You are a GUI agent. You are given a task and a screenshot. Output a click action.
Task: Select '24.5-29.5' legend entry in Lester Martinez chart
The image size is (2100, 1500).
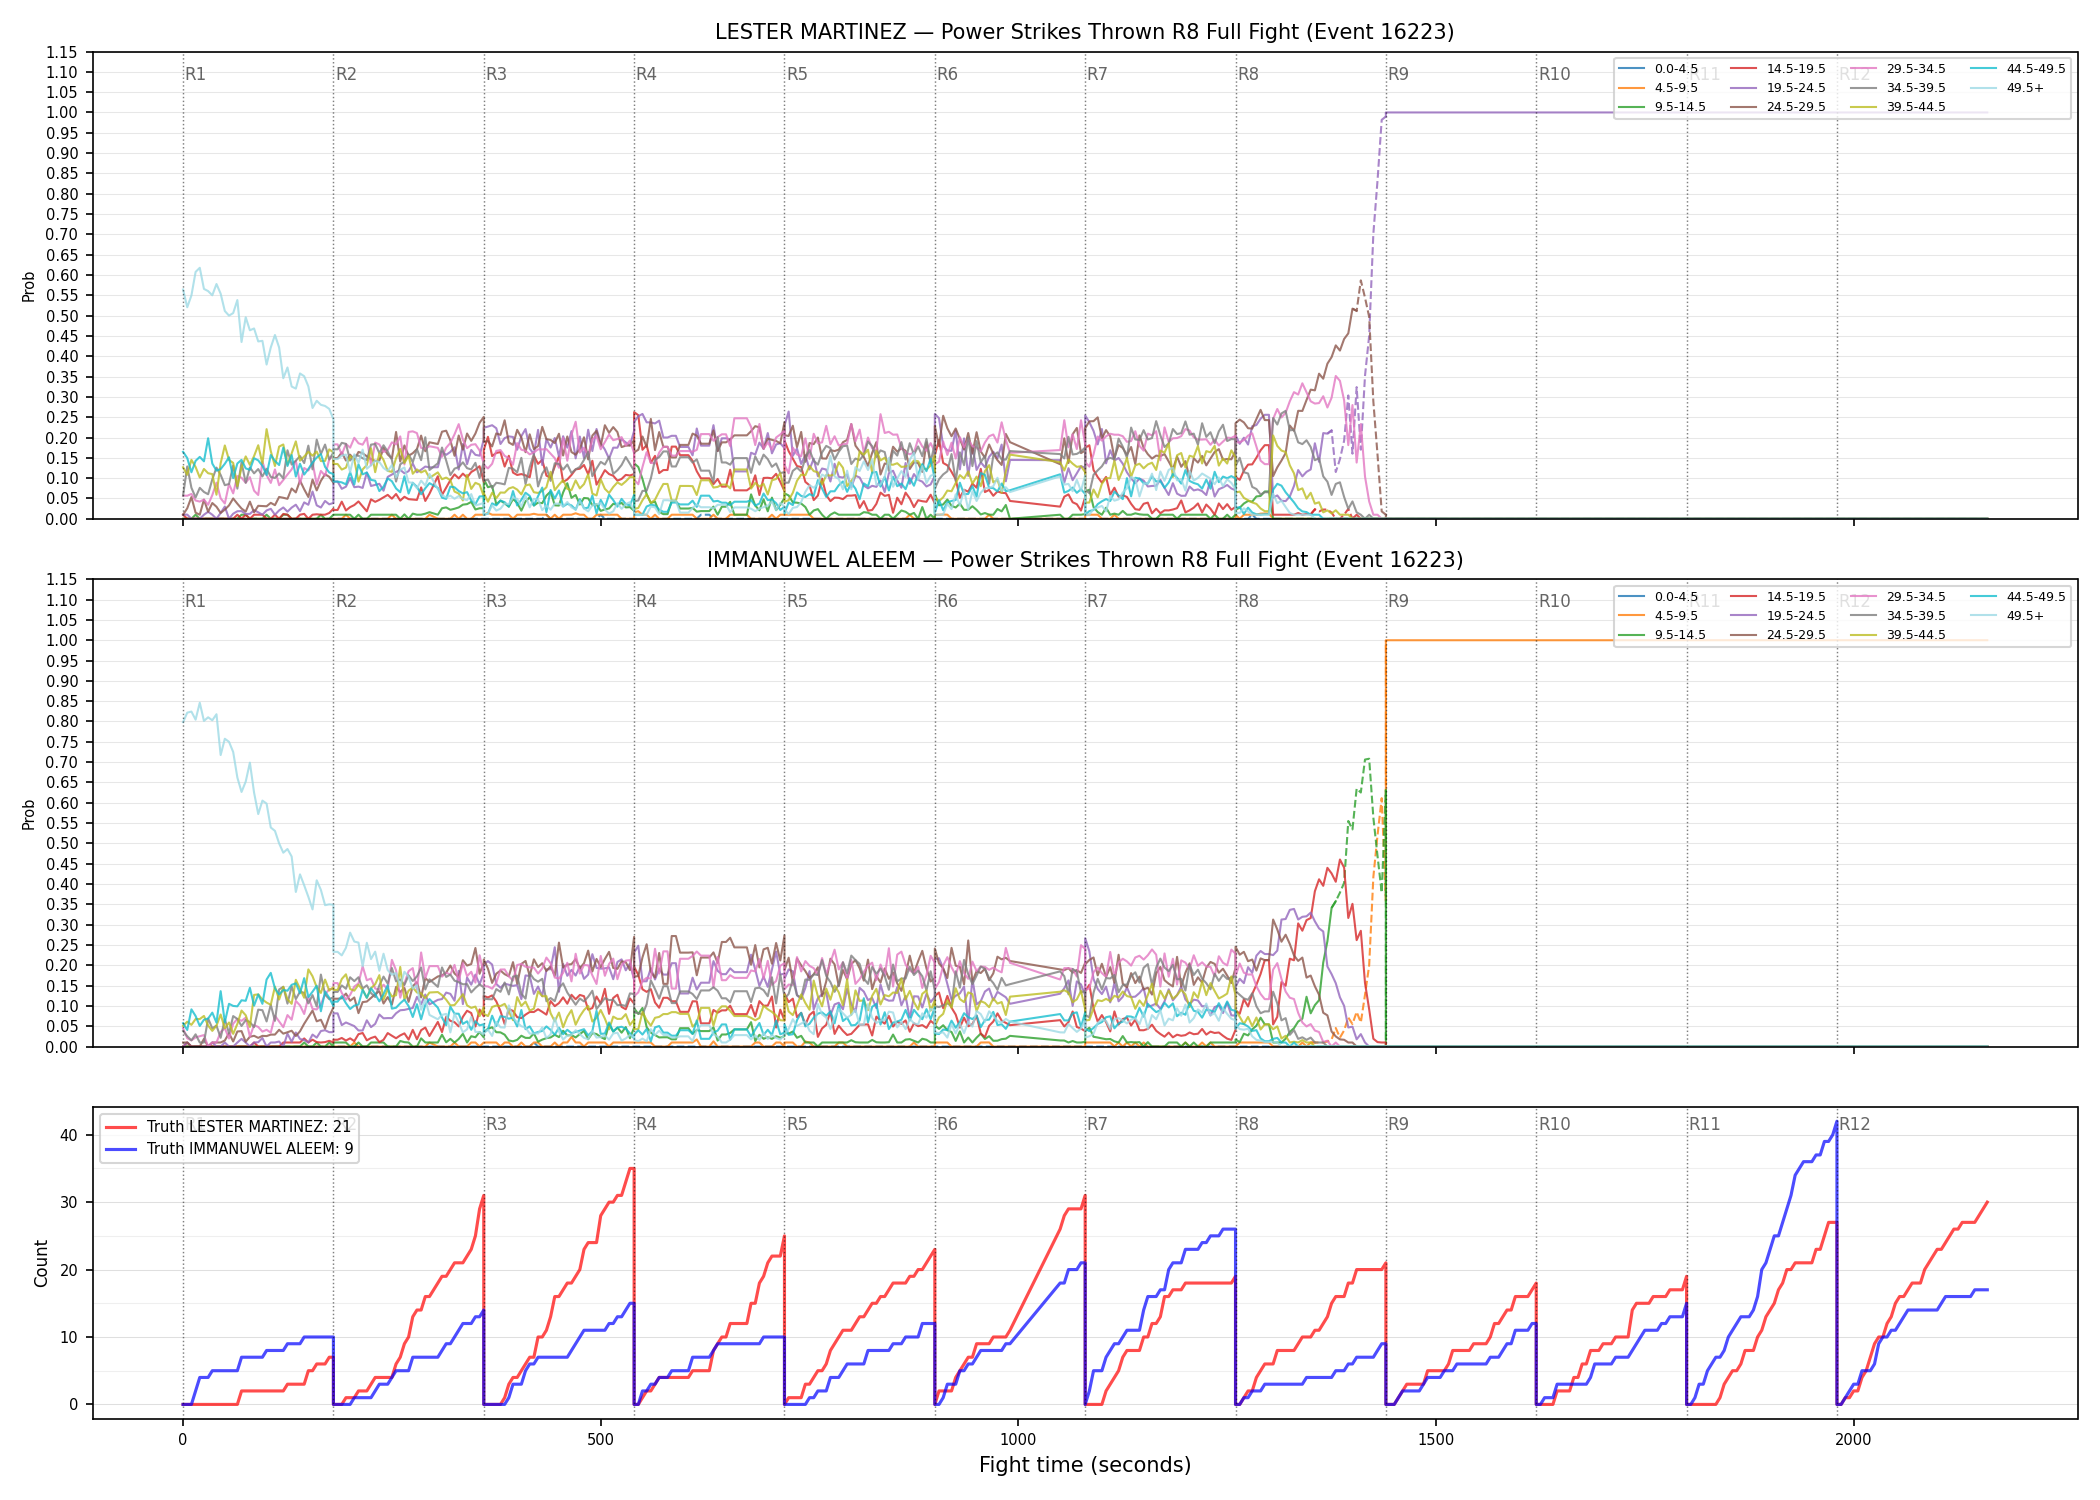(x=1778, y=107)
